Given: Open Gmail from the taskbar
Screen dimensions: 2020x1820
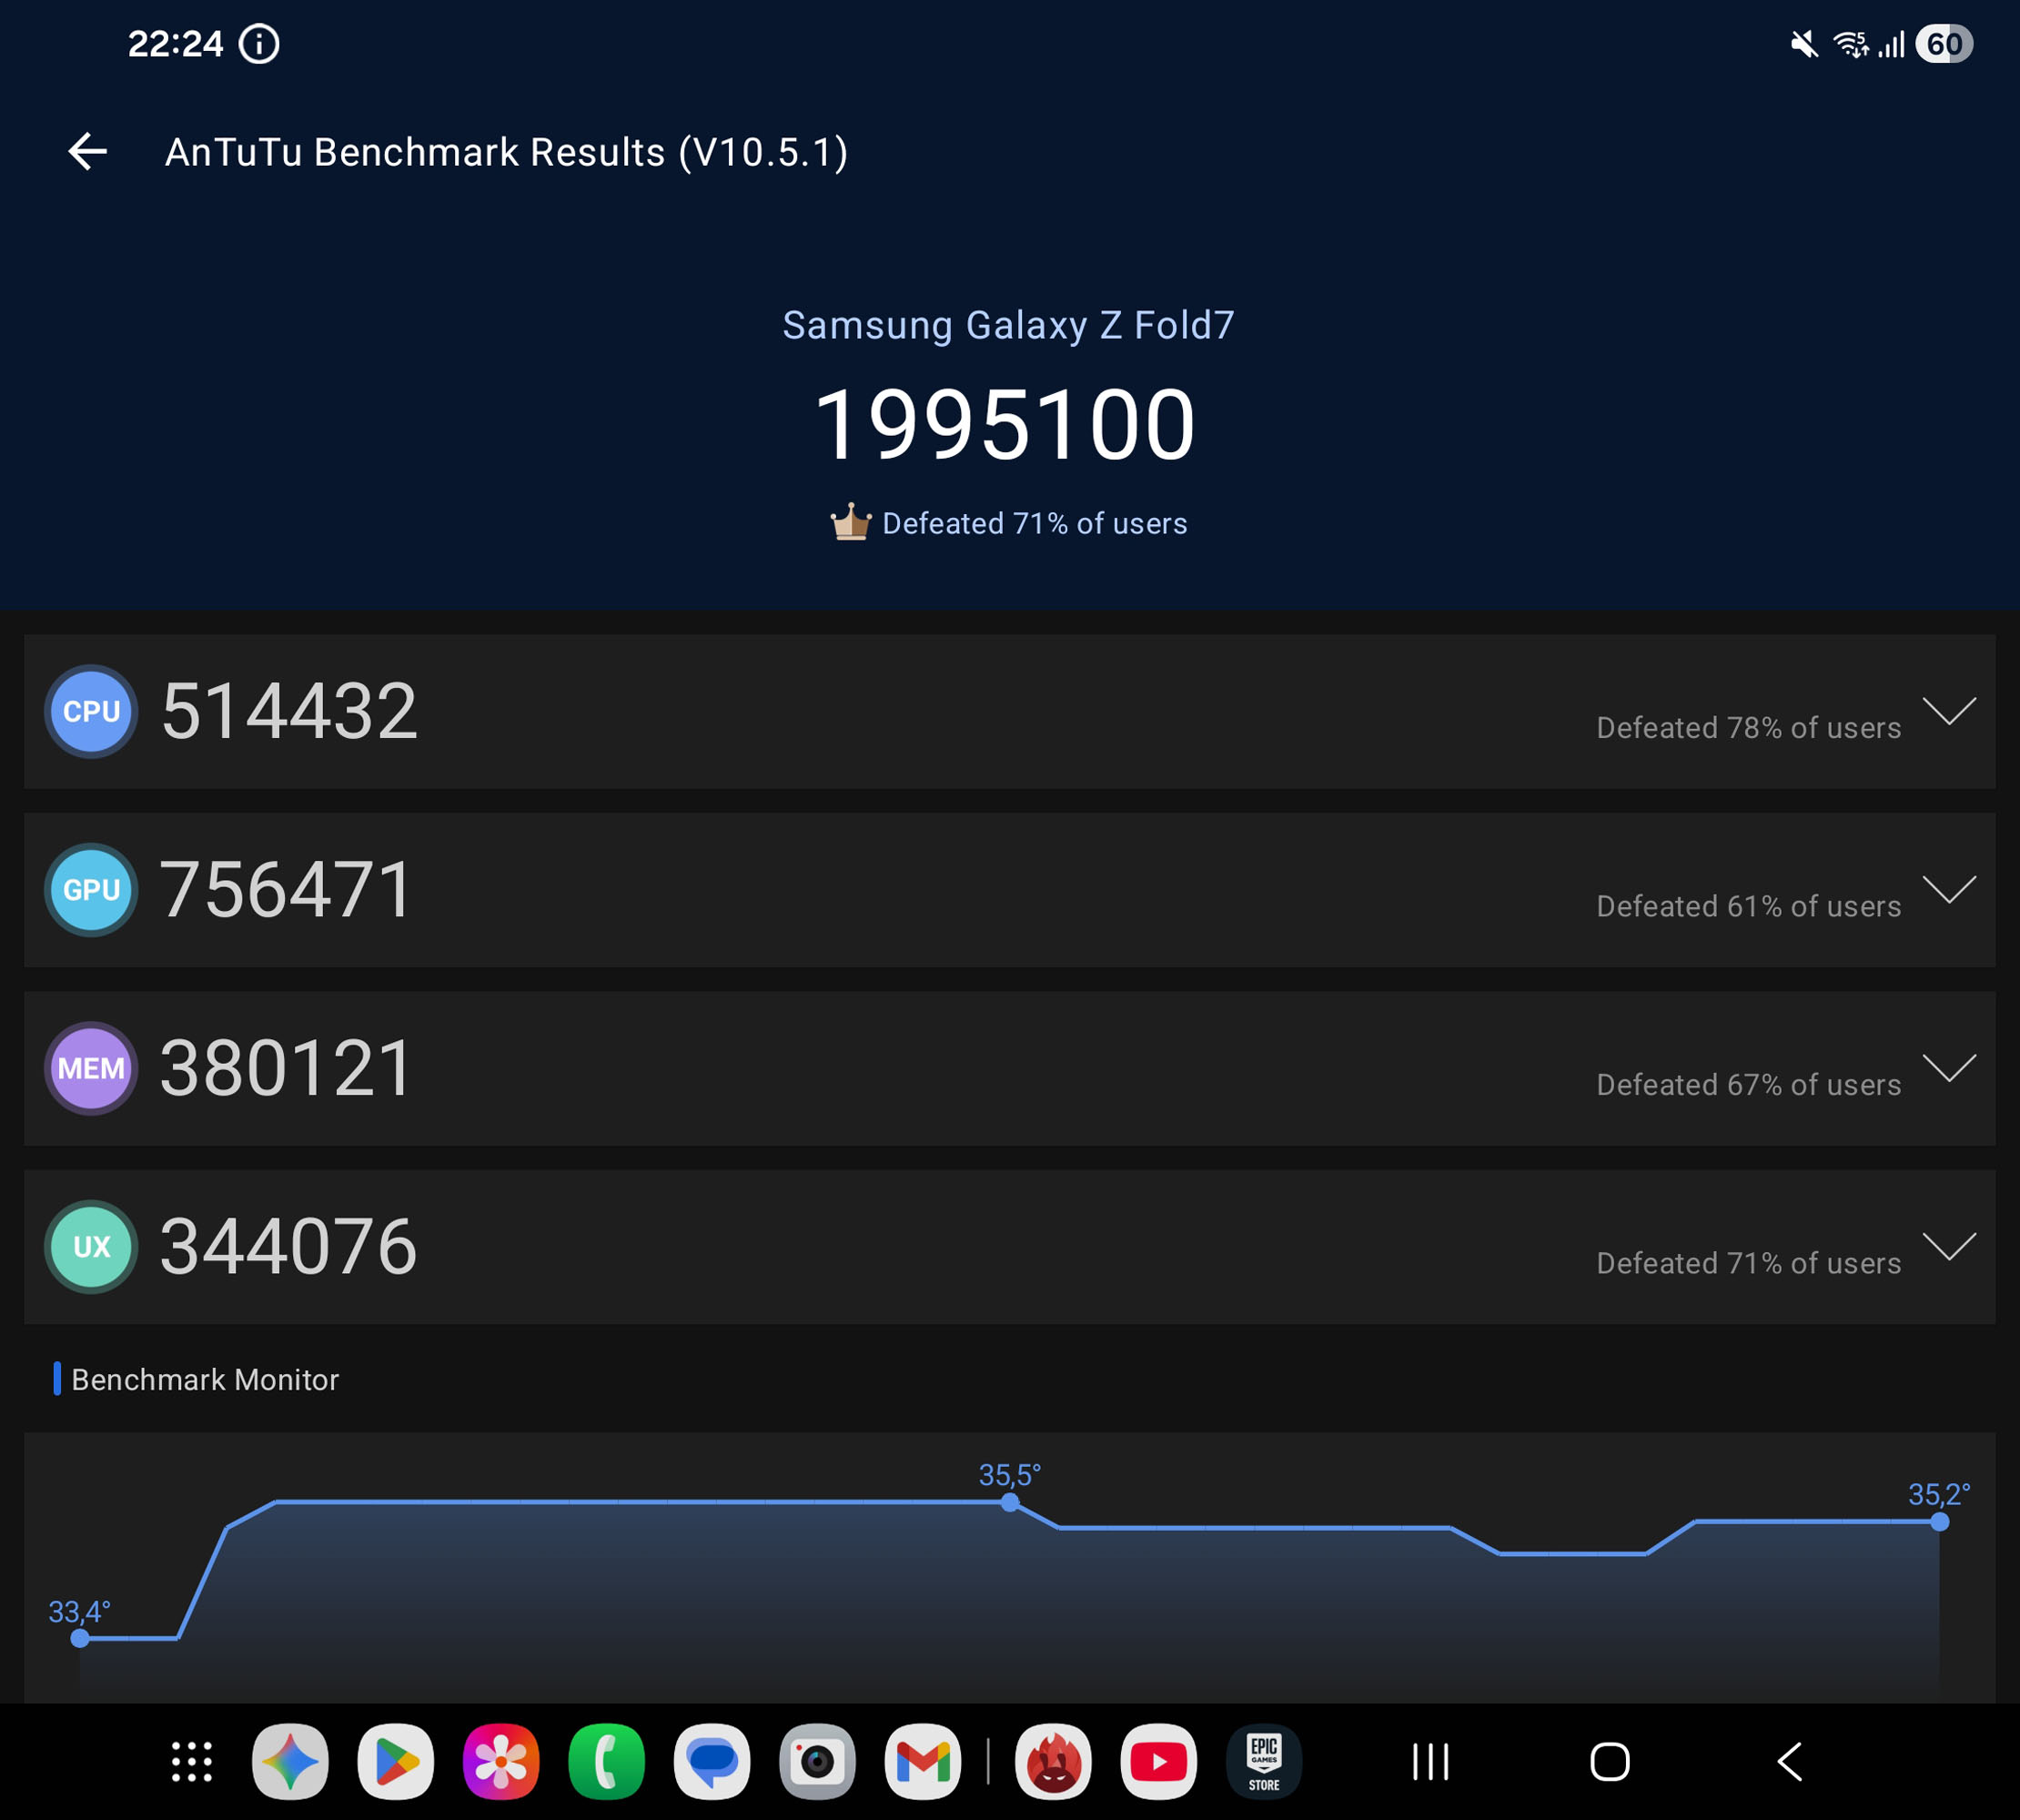Looking at the screenshot, I should coord(923,1762).
